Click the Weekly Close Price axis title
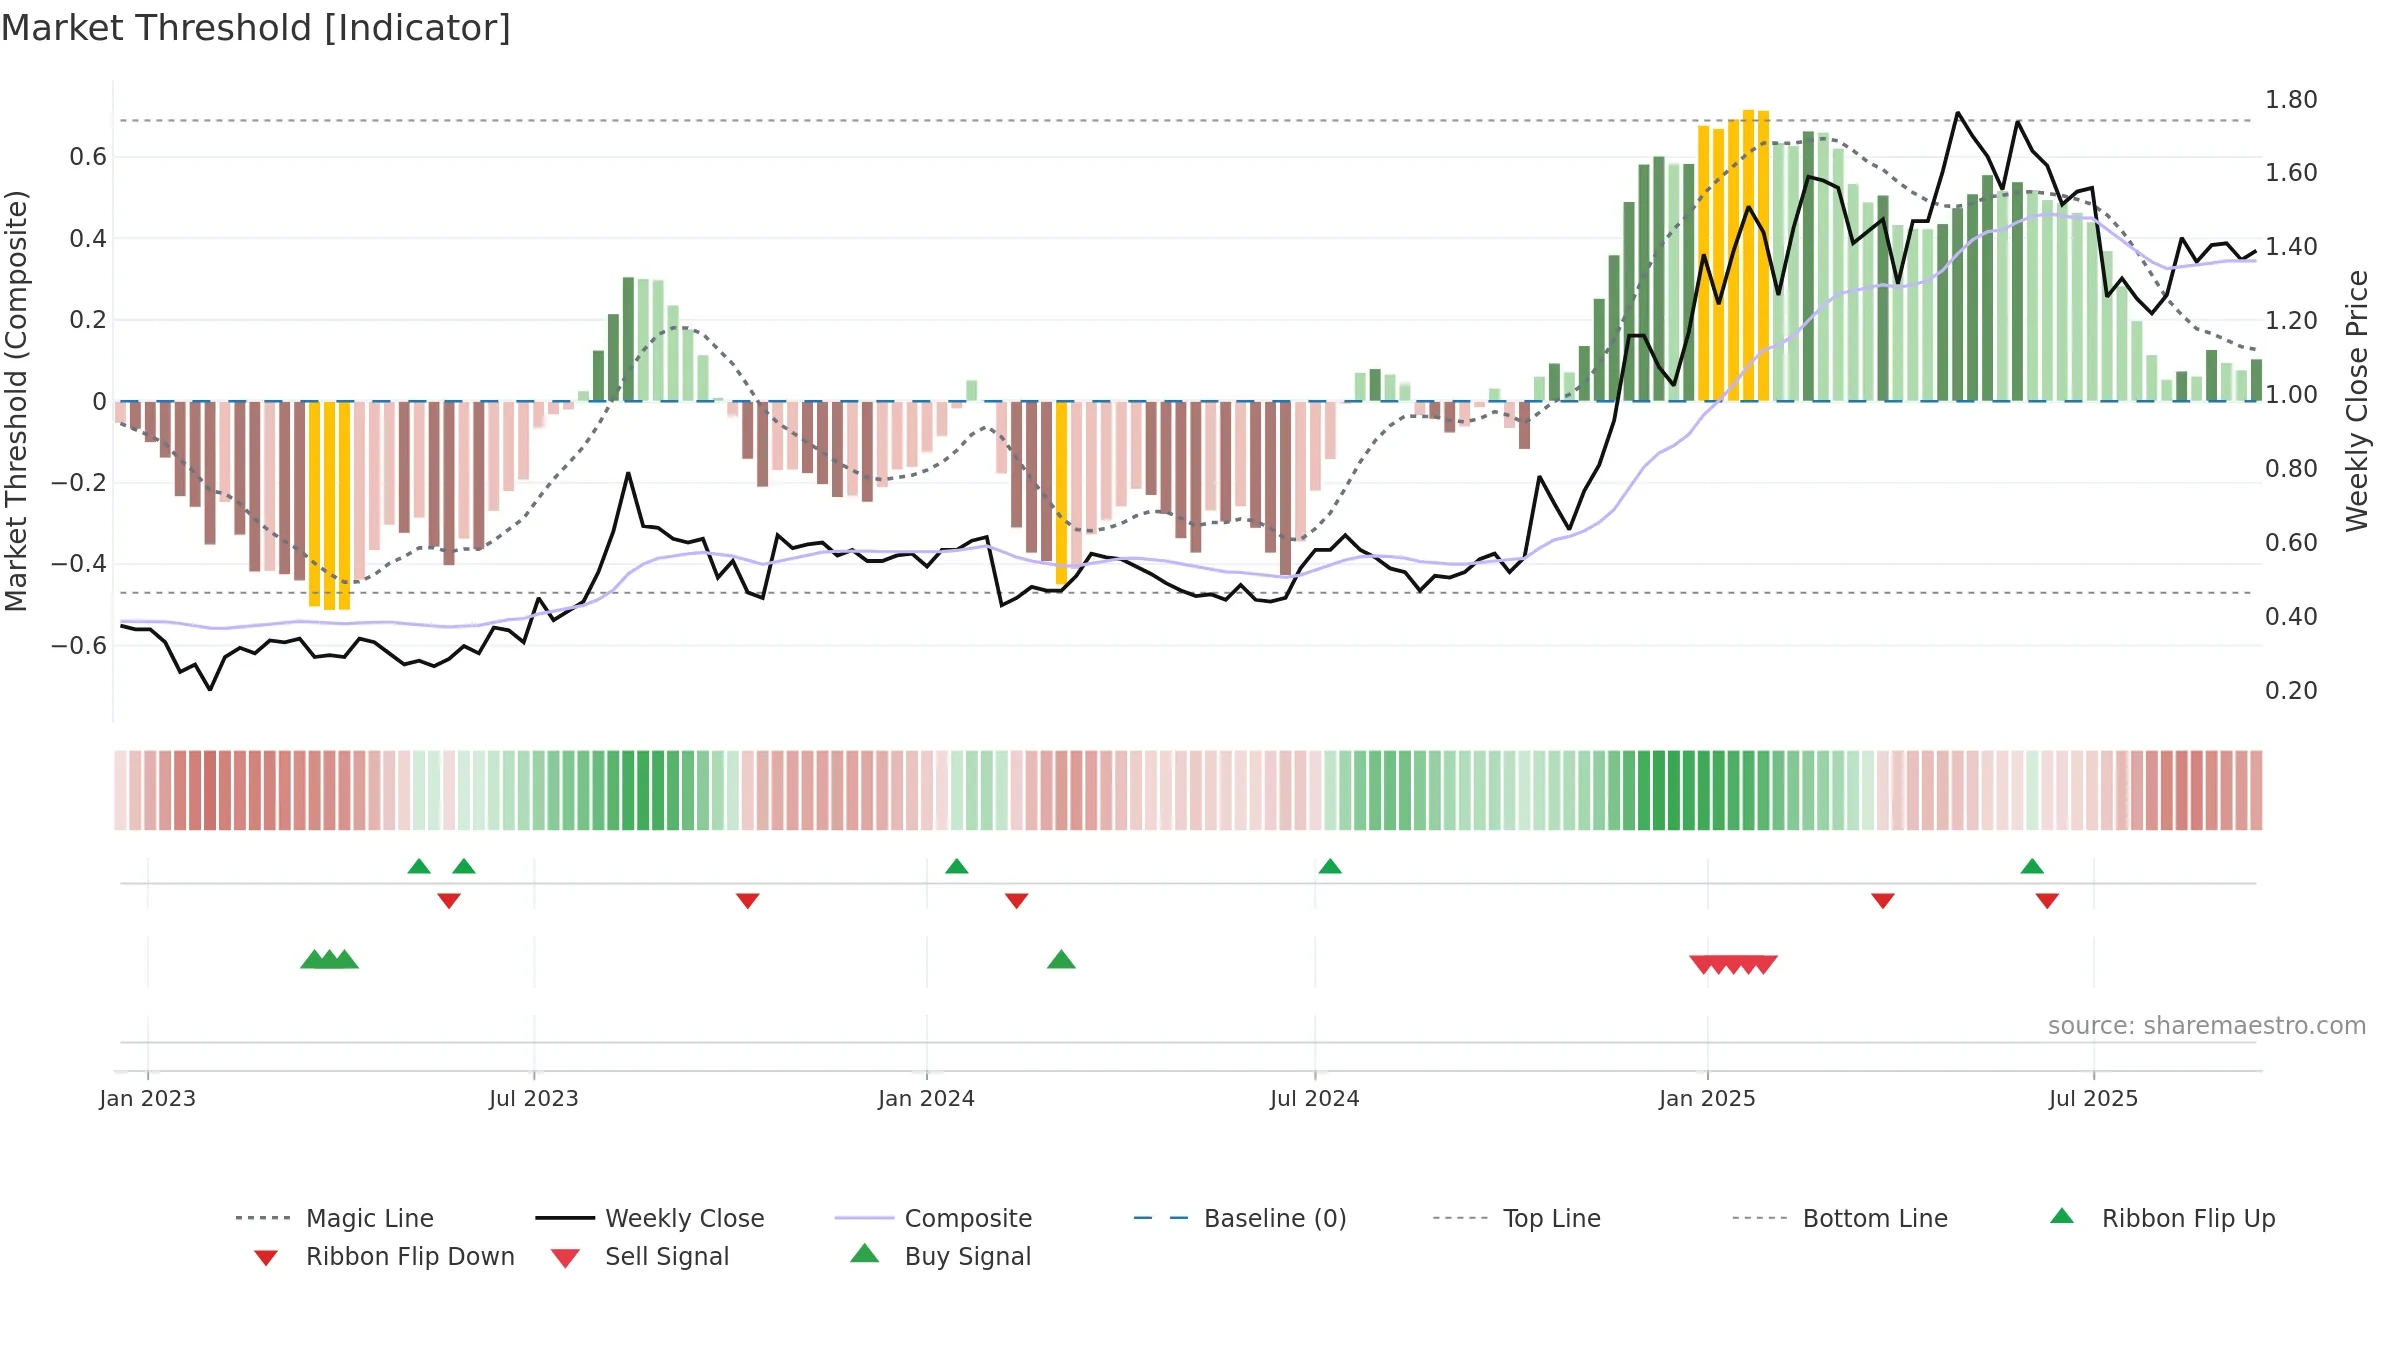 (x=2357, y=400)
